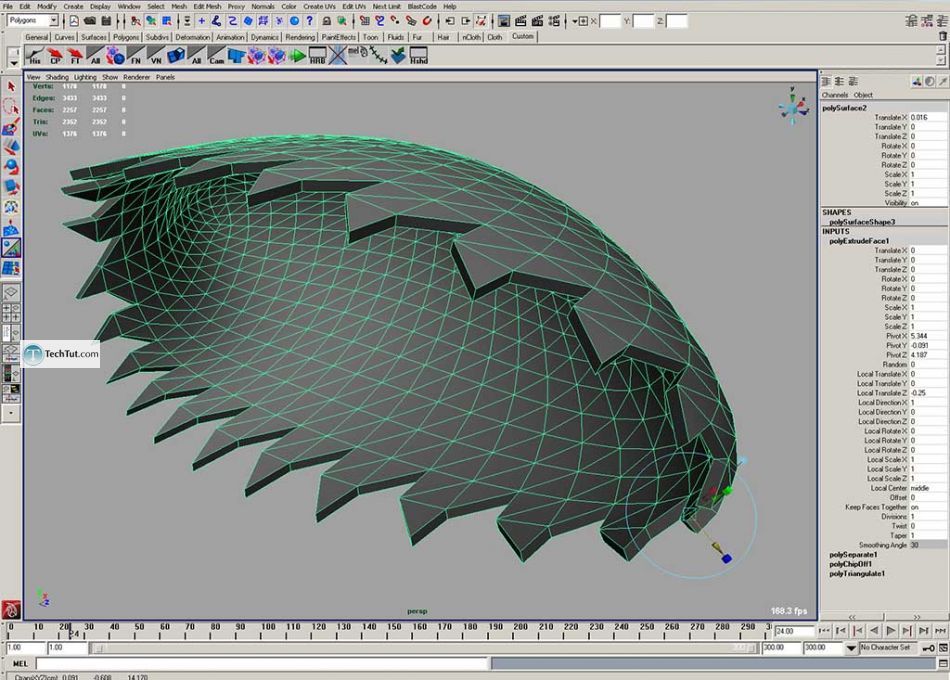Toggle highlight selection mode
The height and width of the screenshot is (680, 950).
pos(342,21)
